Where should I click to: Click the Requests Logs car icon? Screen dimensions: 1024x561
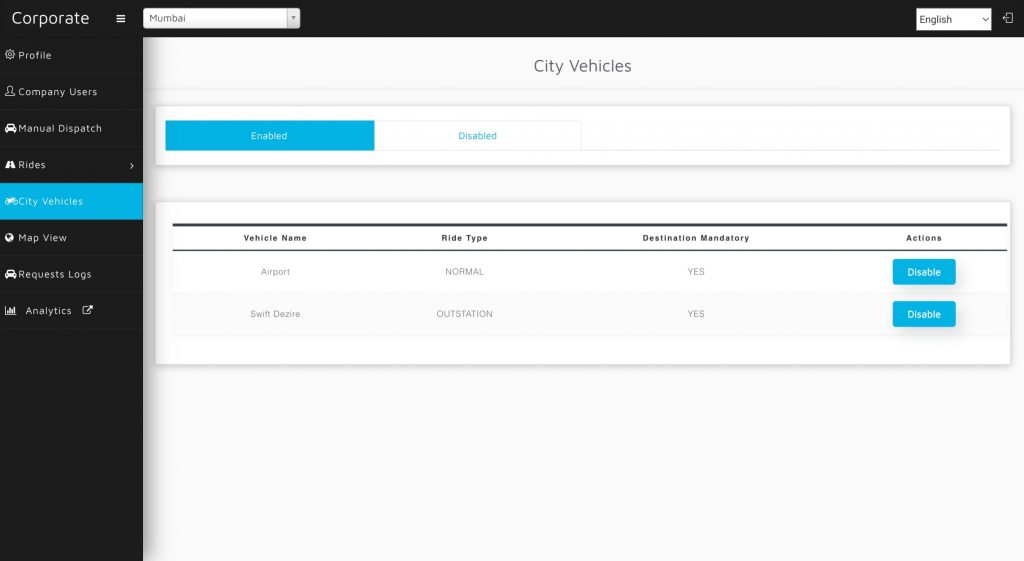pyautogui.click(x=10, y=274)
